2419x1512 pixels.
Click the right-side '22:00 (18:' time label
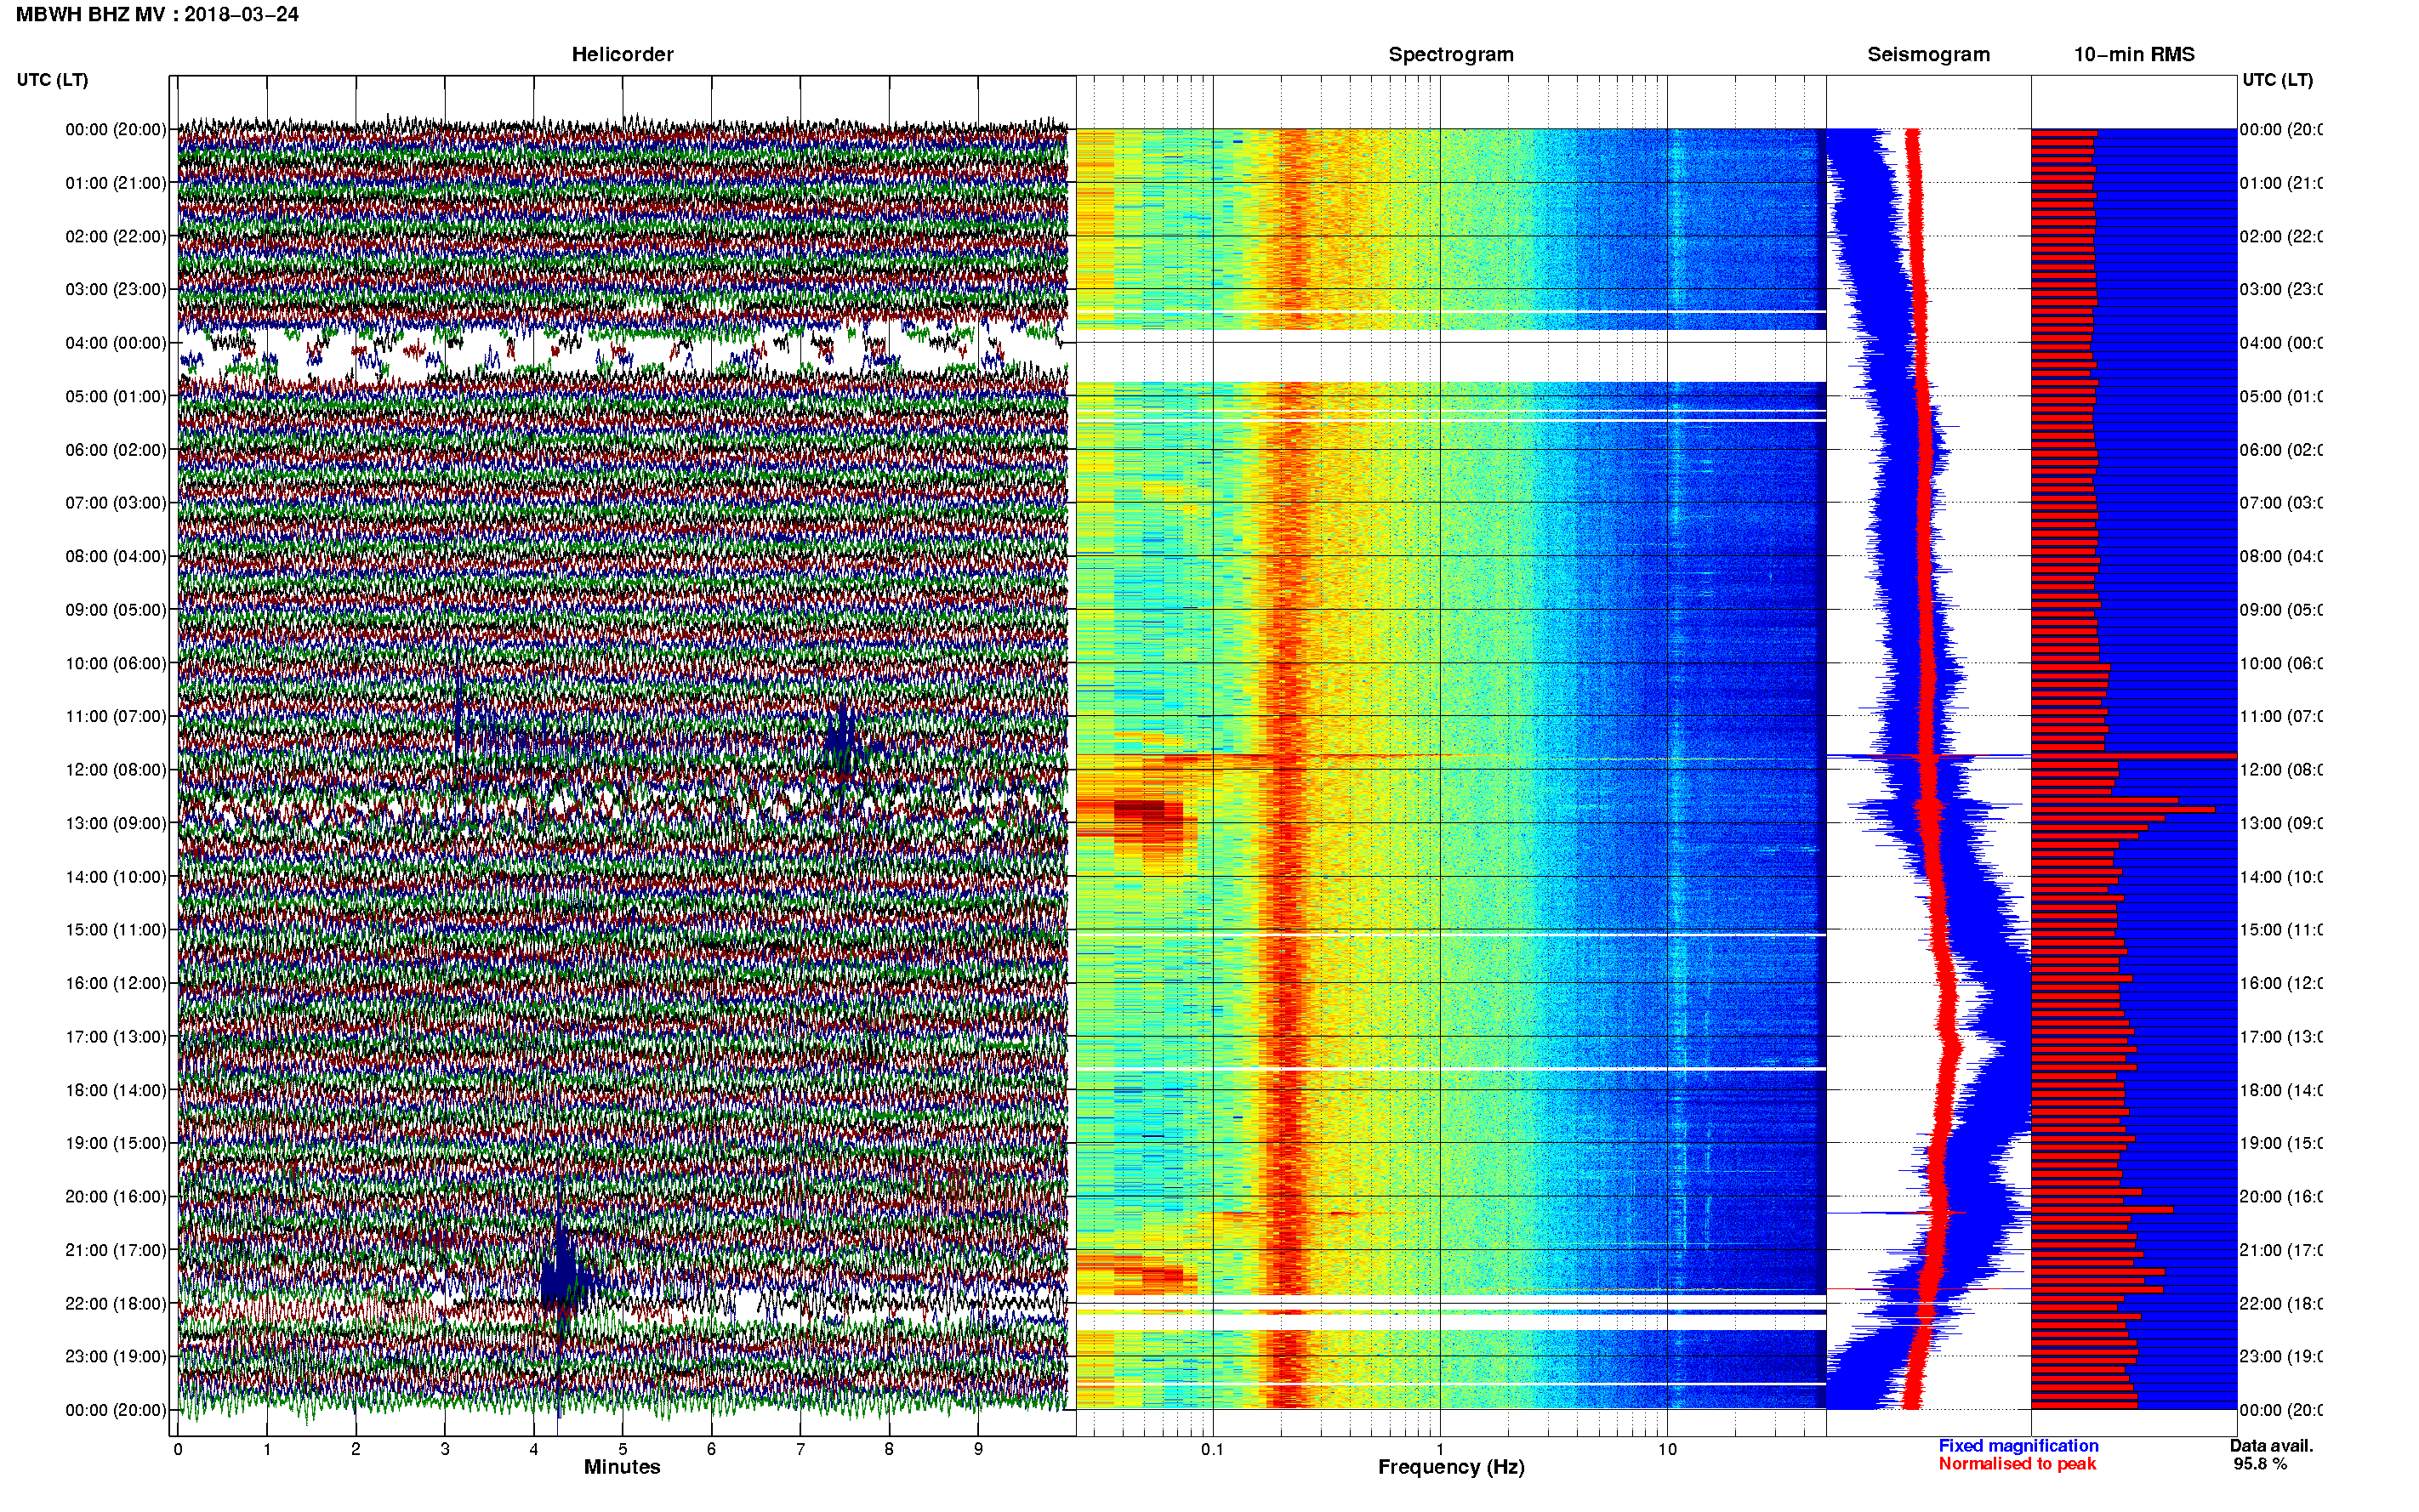pyautogui.click(x=2281, y=1303)
